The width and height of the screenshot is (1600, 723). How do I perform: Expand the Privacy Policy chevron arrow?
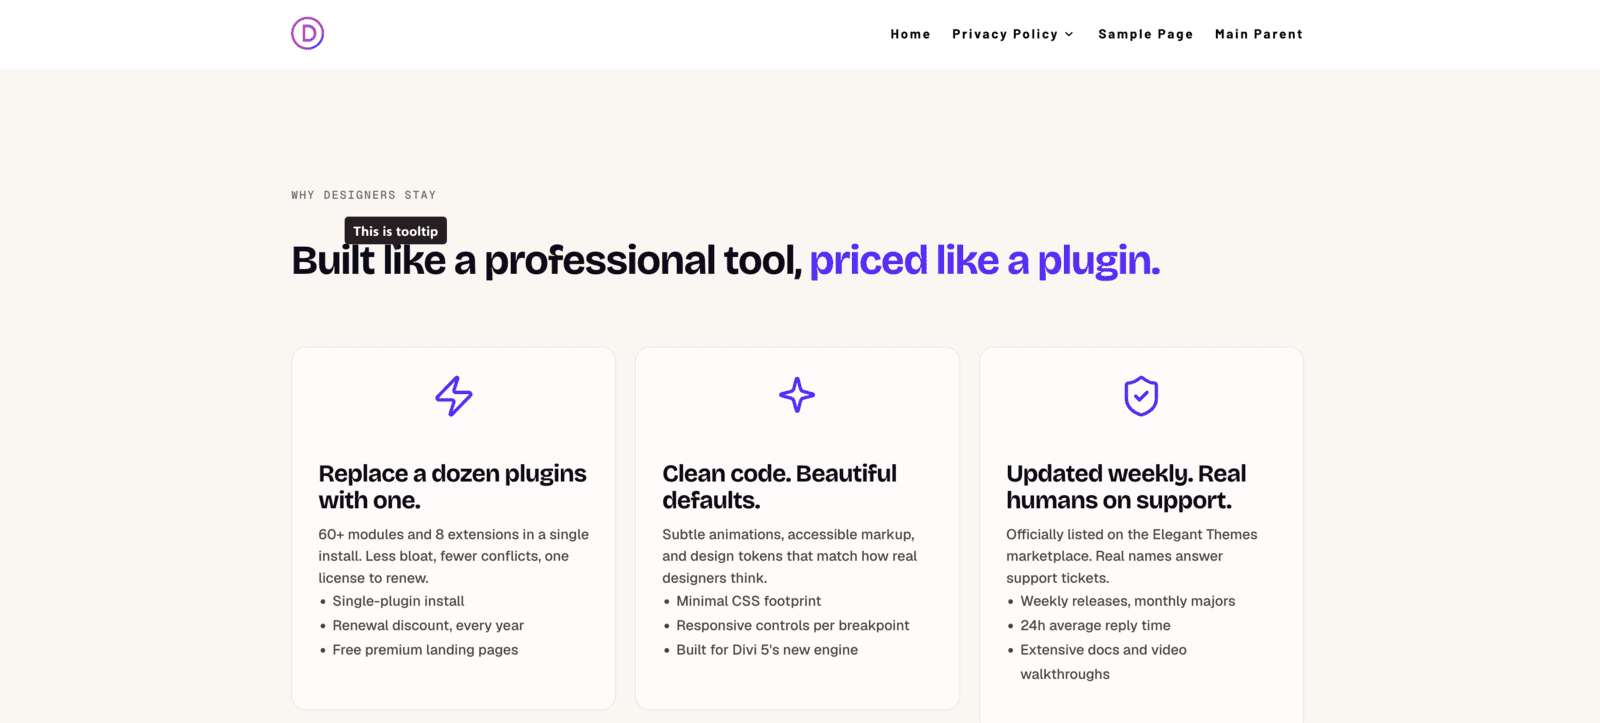pos(1069,34)
